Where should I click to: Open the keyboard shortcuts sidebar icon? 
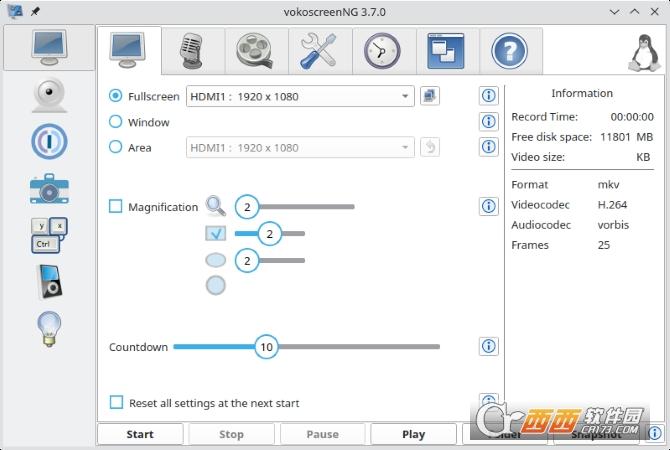(49, 235)
